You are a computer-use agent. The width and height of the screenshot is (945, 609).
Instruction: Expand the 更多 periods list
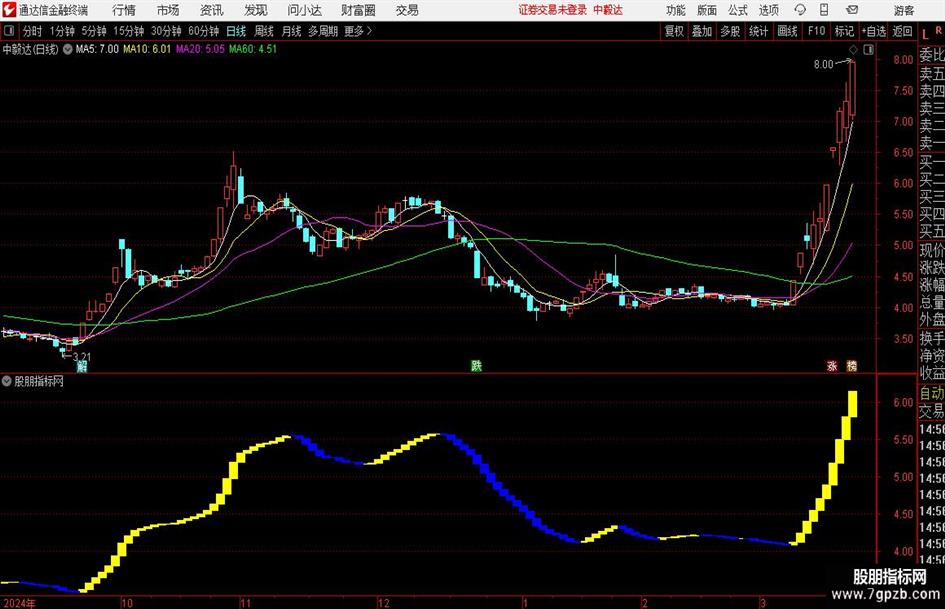pyautogui.click(x=358, y=31)
